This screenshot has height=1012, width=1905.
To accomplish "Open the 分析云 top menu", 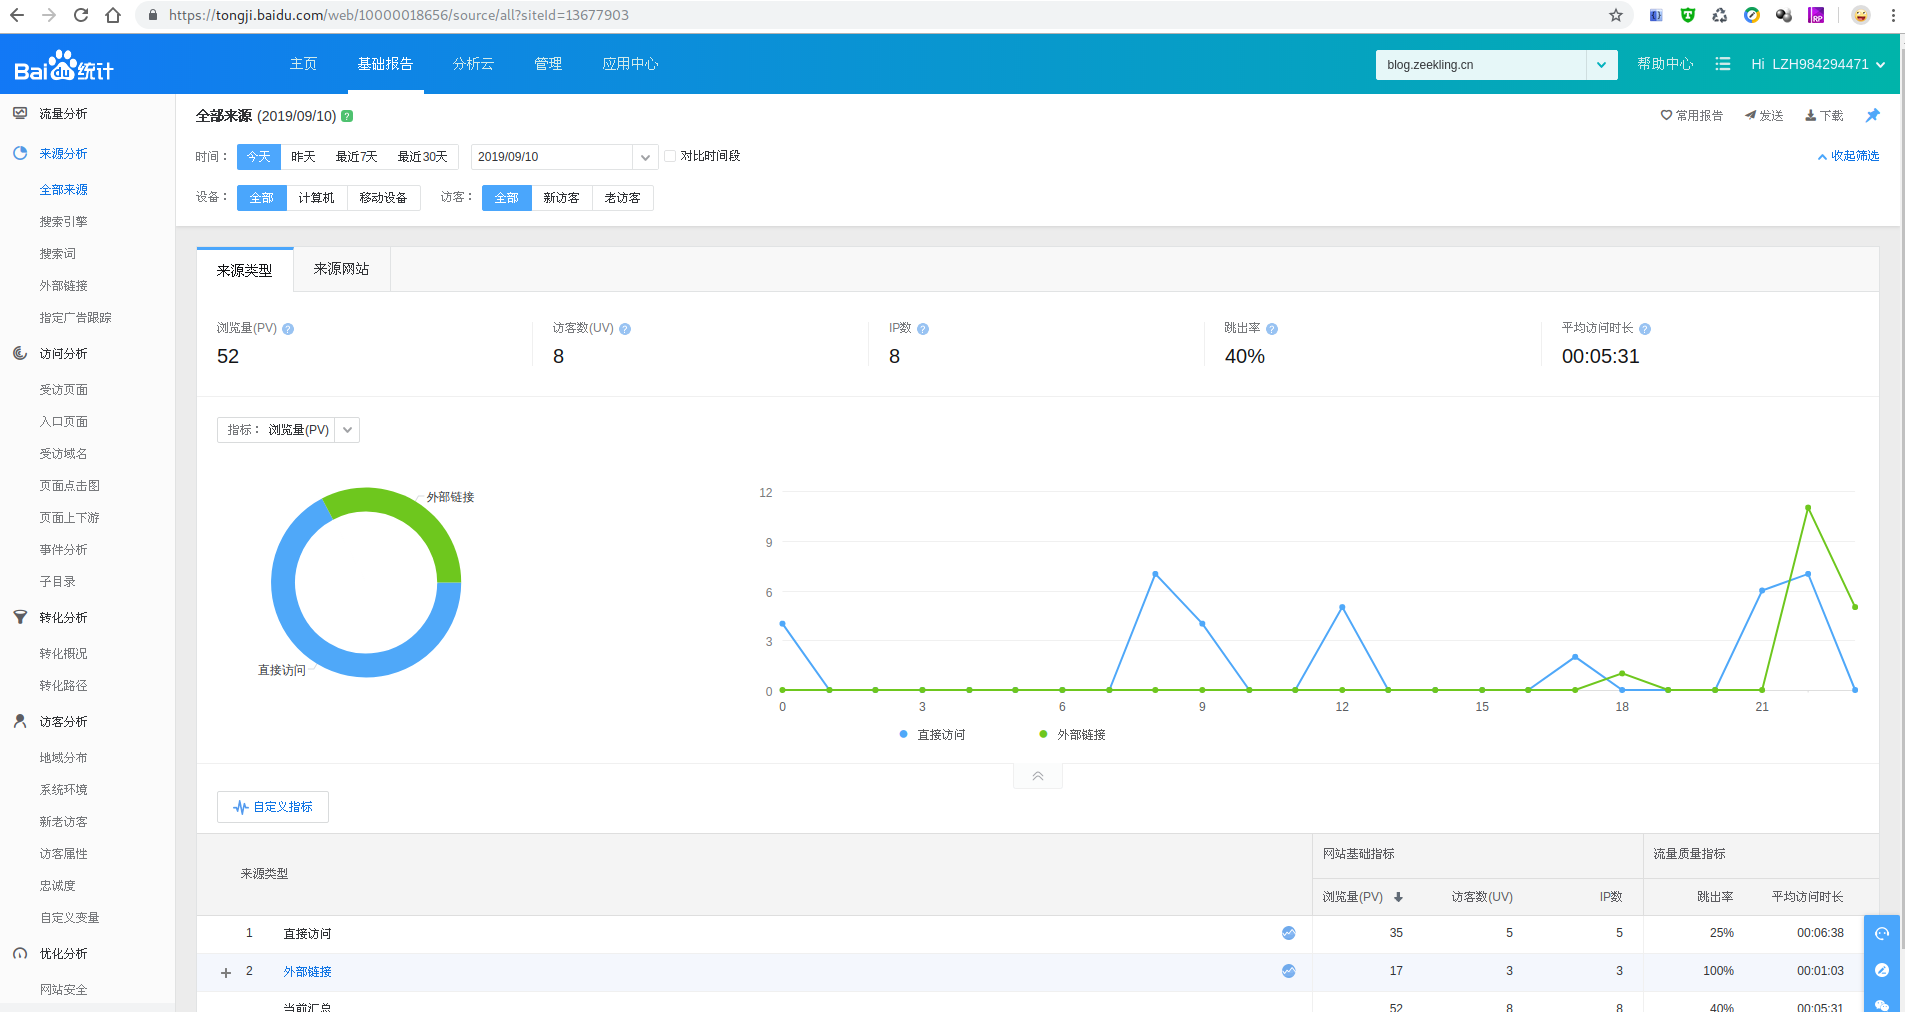I will [x=473, y=64].
